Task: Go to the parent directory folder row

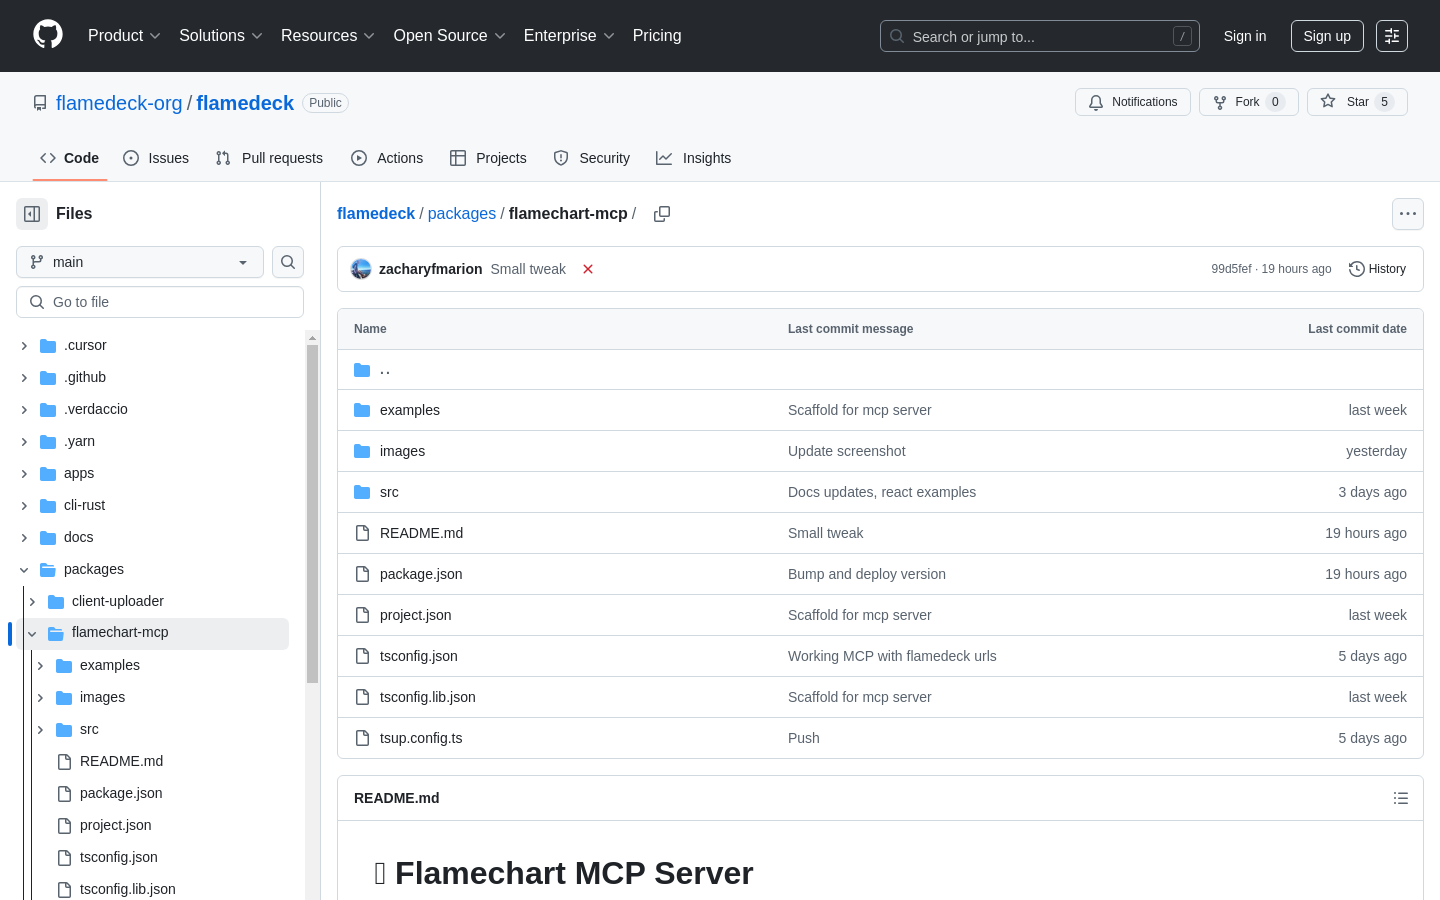Action: pyautogui.click(x=880, y=370)
